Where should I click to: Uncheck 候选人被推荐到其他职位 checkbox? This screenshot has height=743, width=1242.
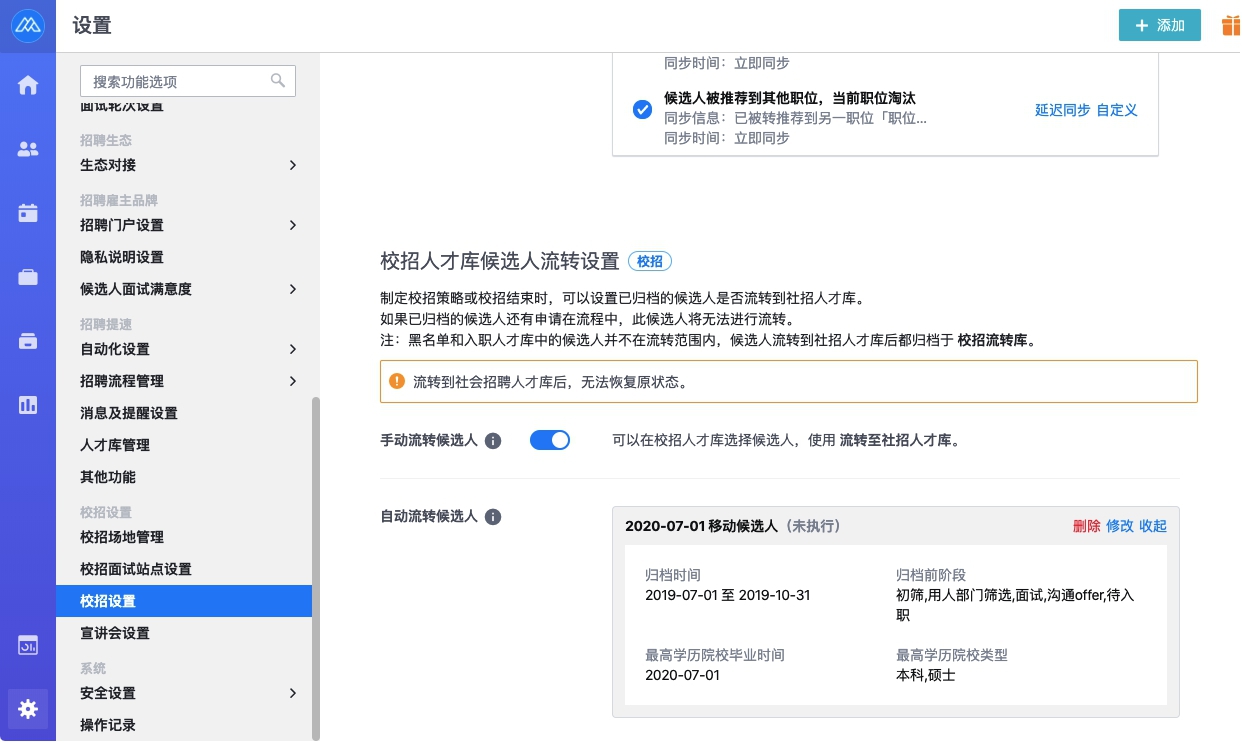tap(643, 110)
